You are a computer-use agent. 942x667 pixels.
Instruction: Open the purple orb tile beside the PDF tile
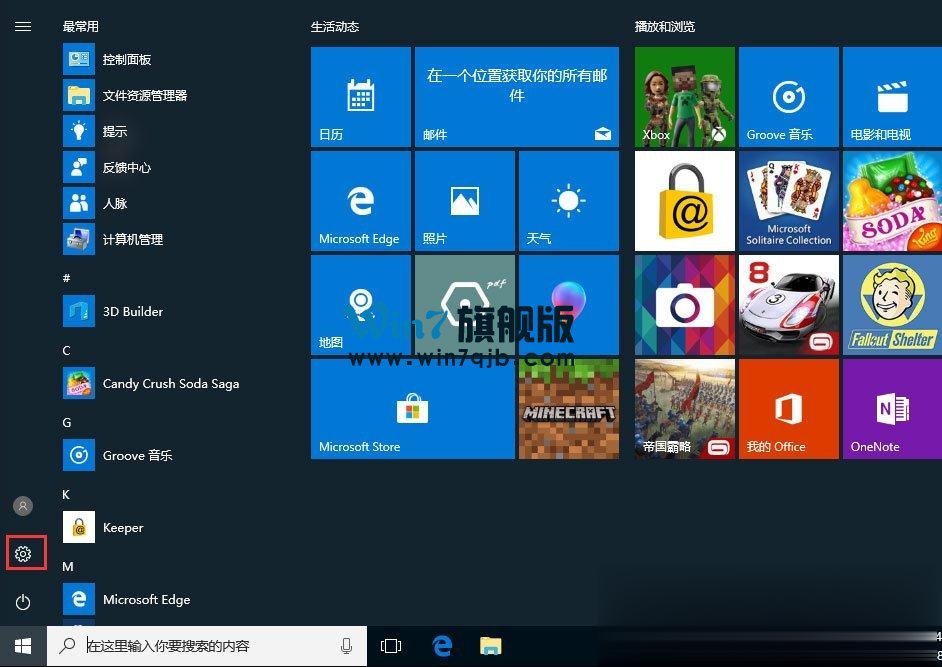568,305
